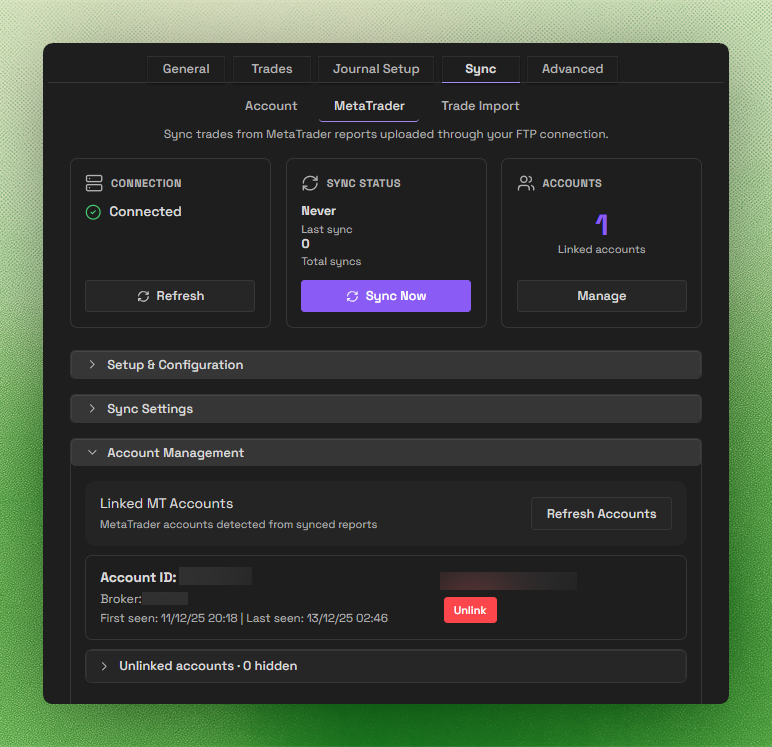Click the 'Last seen: 13/12/25 02:46' text
The width and height of the screenshot is (772, 747).
(317, 618)
